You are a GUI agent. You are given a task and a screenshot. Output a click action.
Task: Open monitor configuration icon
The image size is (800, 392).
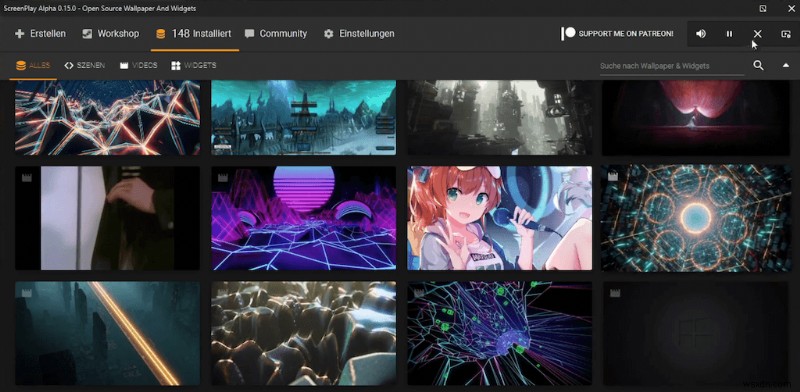786,34
